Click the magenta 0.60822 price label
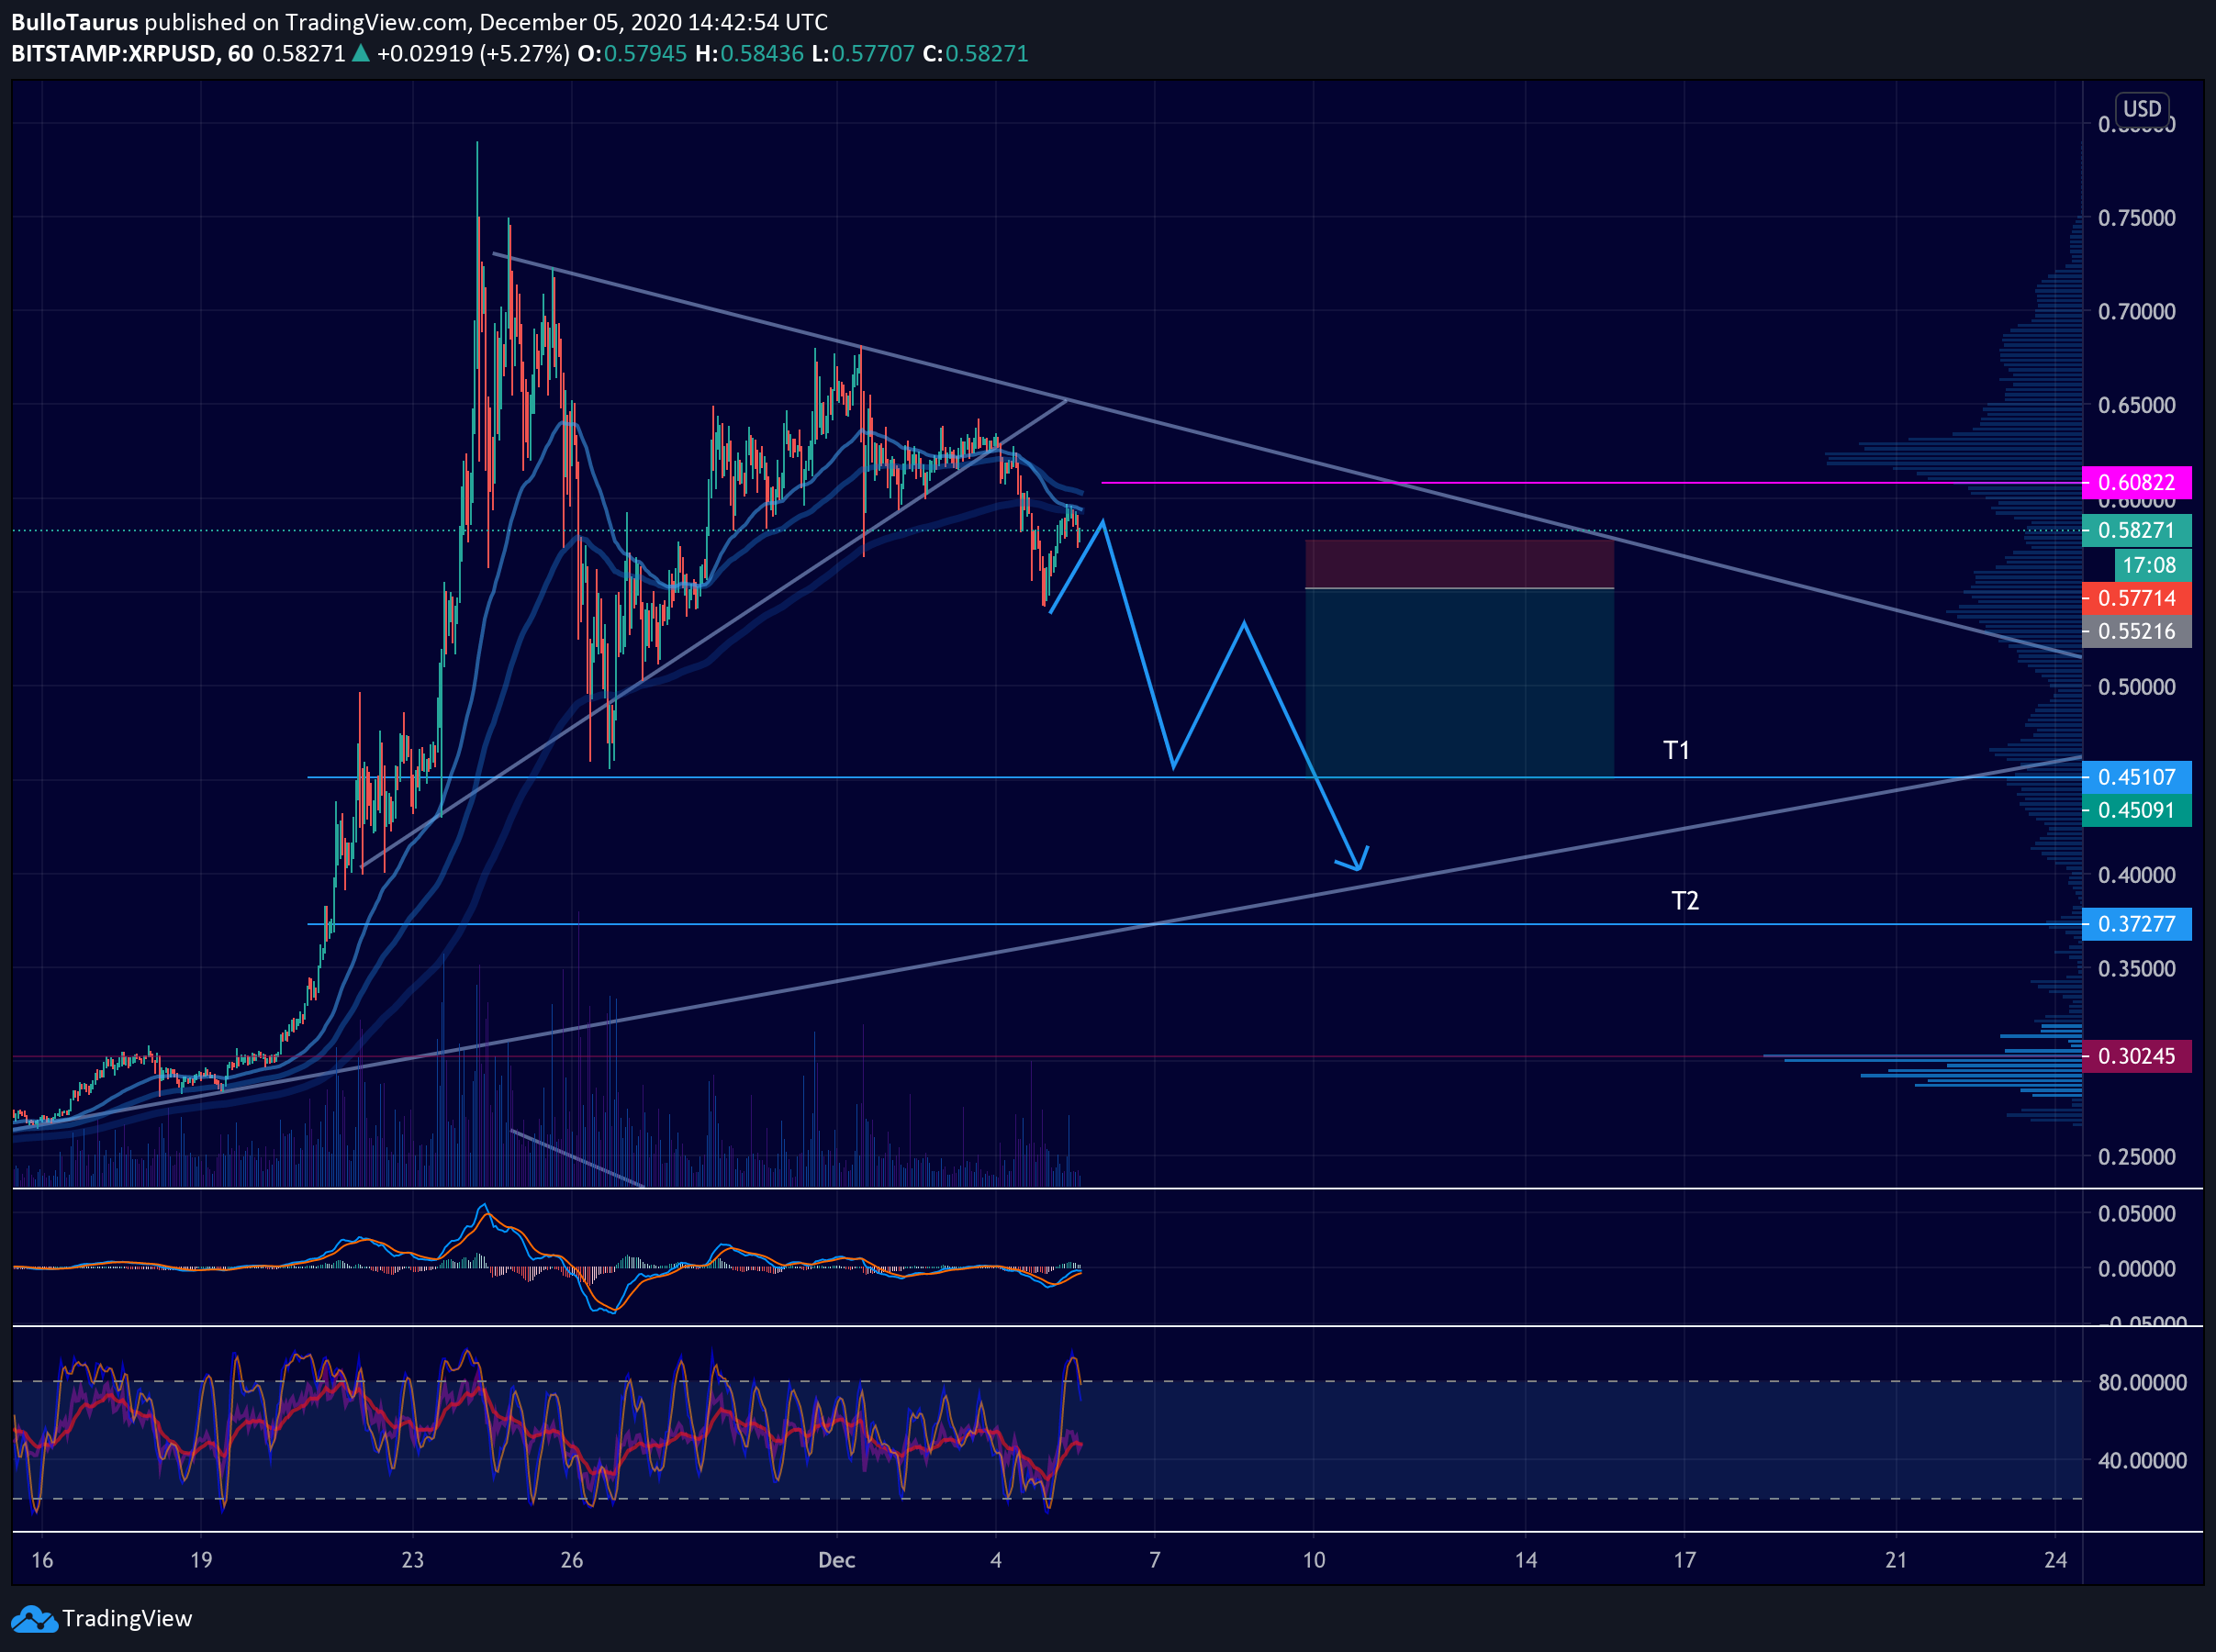The height and width of the screenshot is (1652, 2216). 2136,483
